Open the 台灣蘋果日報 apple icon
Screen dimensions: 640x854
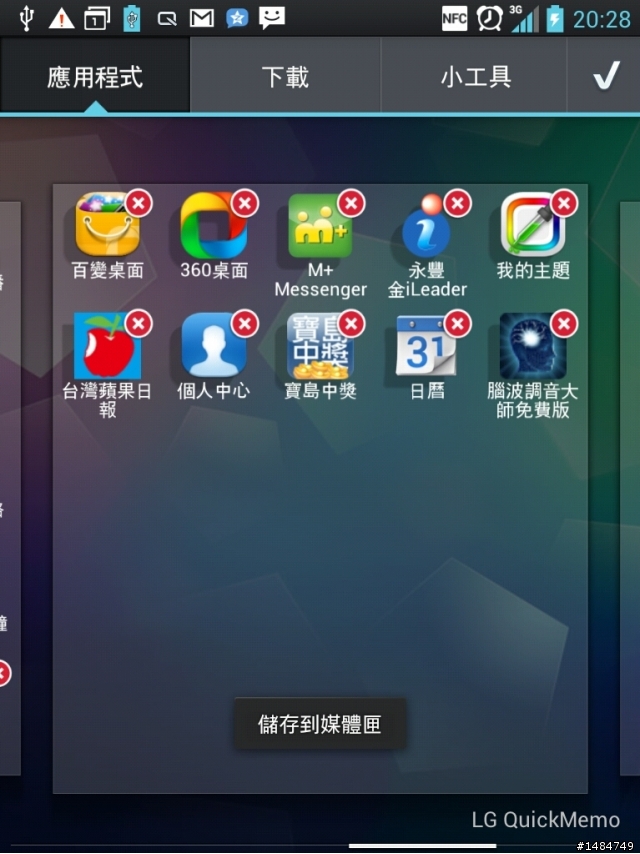pyautogui.click(x=107, y=346)
